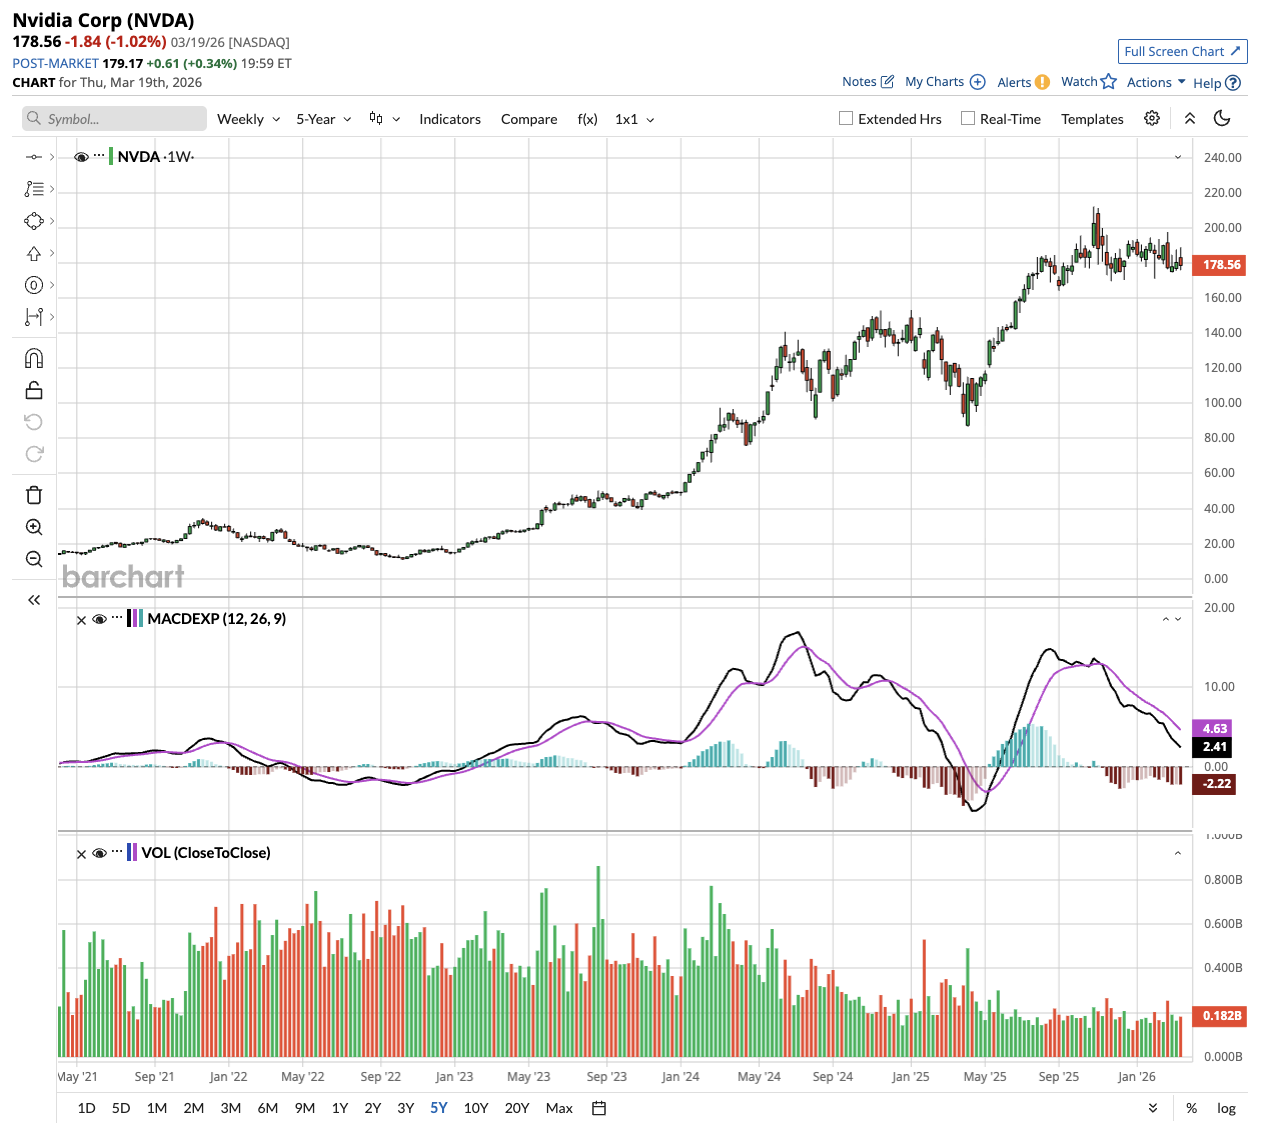Switch to dark mode with moon icon
The width and height of the screenshot is (1272, 1142).
[x=1222, y=118]
